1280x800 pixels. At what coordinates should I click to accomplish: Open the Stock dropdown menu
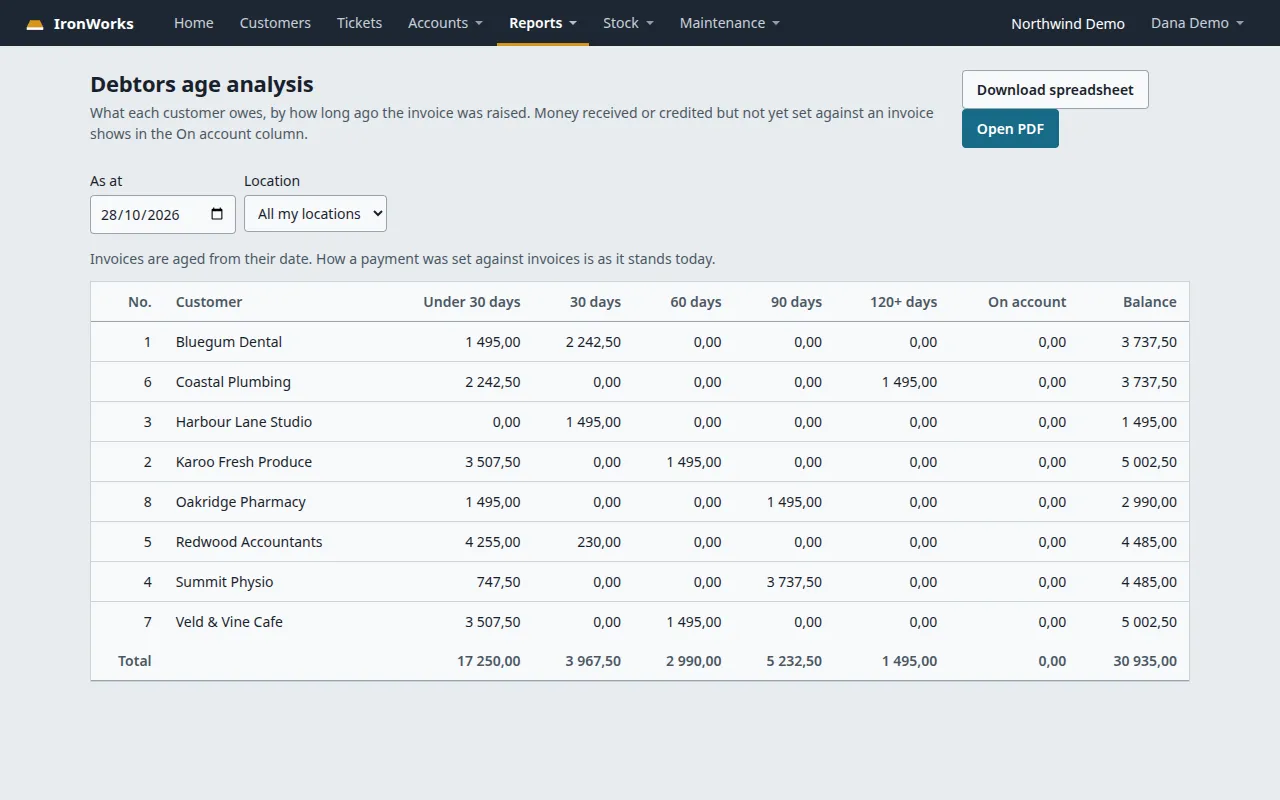pyautogui.click(x=628, y=23)
